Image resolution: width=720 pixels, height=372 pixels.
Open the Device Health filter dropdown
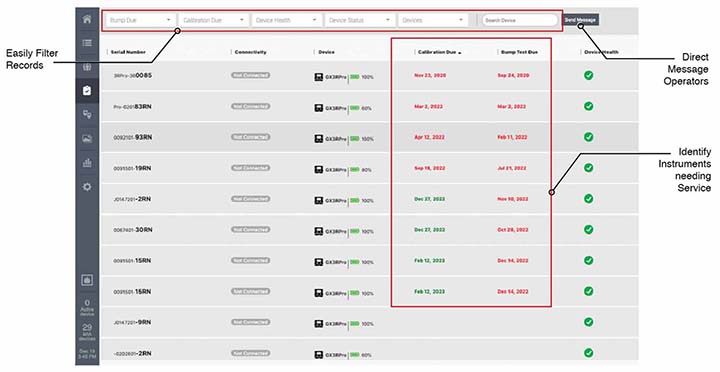click(x=287, y=20)
